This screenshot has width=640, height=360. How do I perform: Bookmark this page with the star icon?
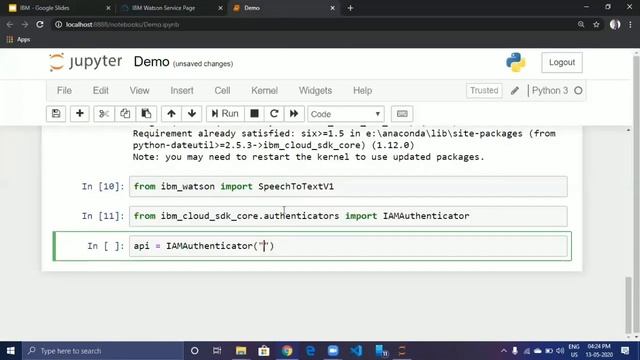tap(596, 24)
